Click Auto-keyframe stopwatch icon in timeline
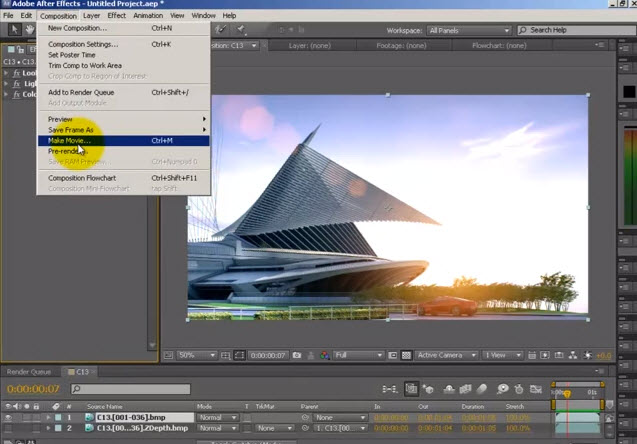This screenshot has height=444, width=637. tap(519, 389)
